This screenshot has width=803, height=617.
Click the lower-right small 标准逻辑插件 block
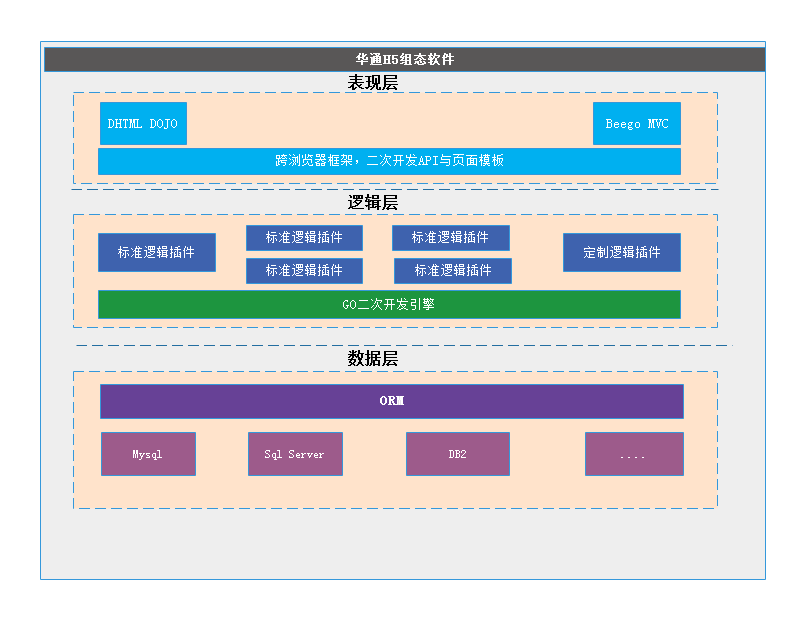(x=452, y=271)
